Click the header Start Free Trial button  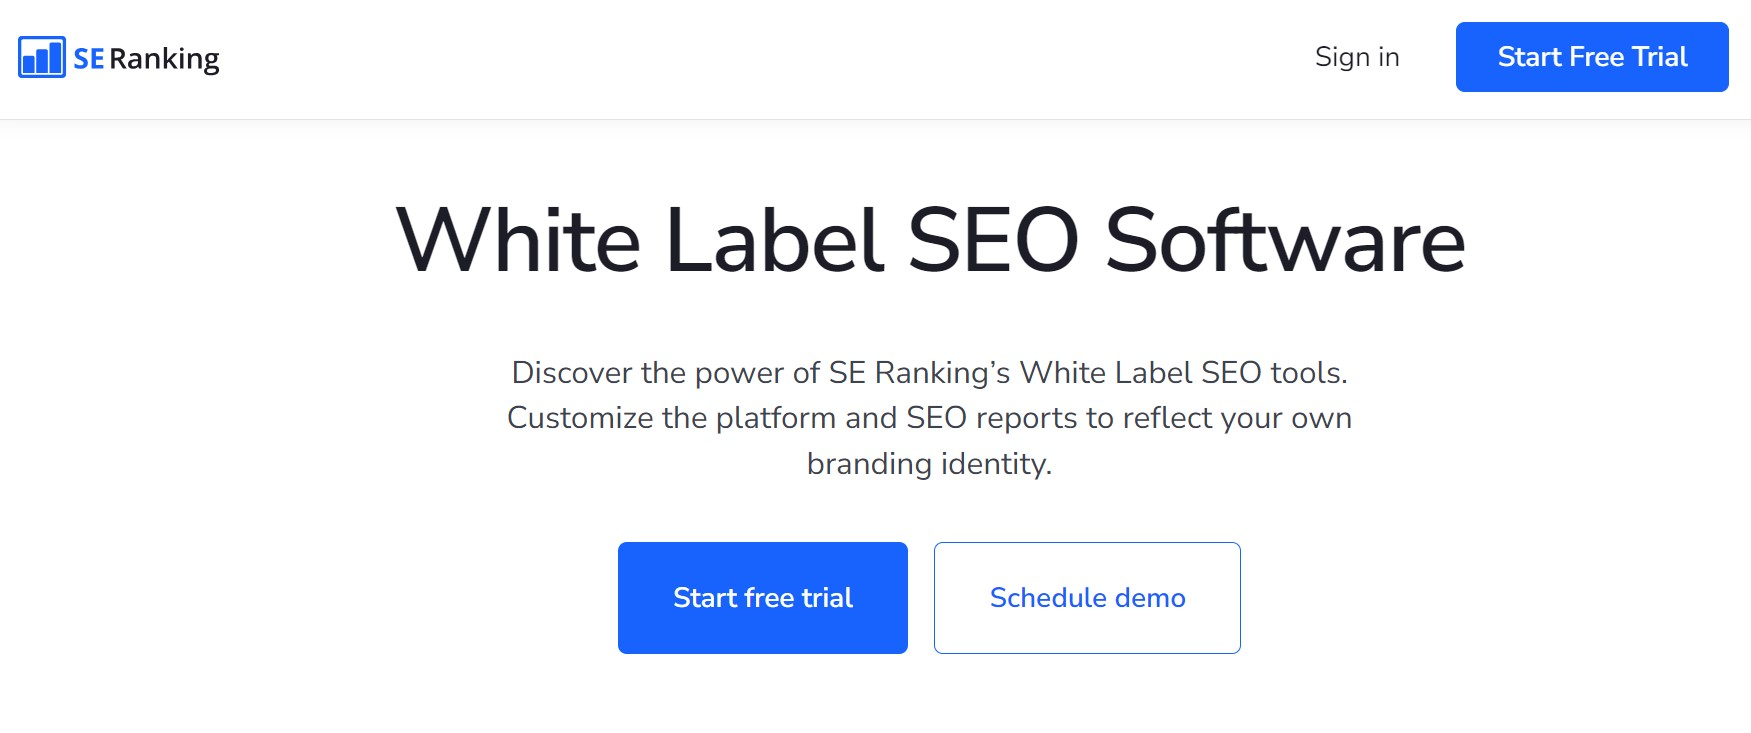(1592, 57)
